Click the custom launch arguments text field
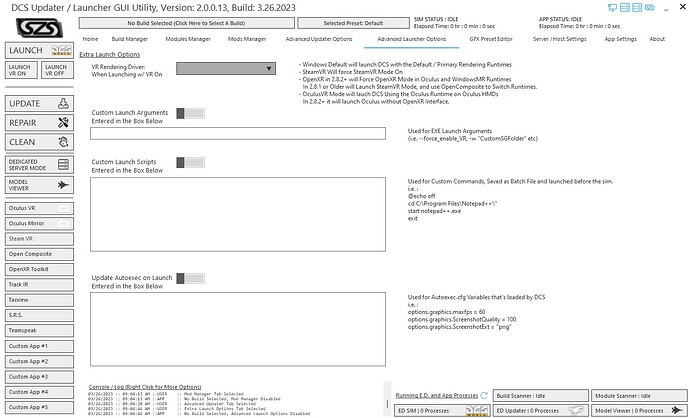This screenshot has height=418, width=690. [238, 134]
